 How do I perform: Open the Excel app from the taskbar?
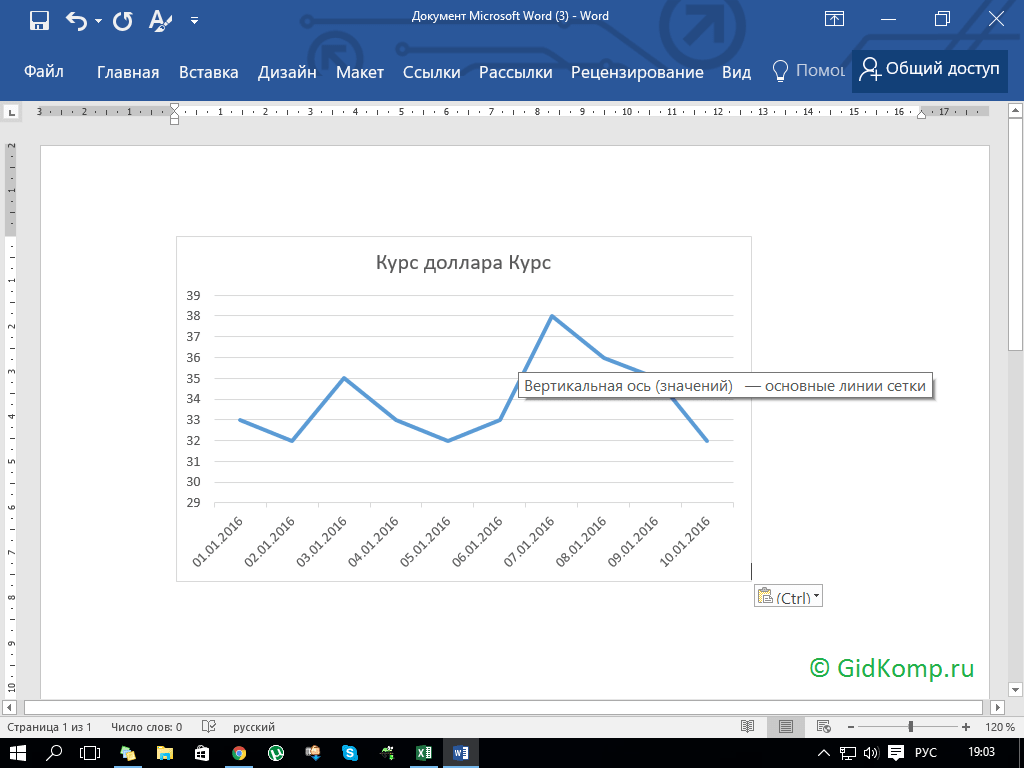423,752
